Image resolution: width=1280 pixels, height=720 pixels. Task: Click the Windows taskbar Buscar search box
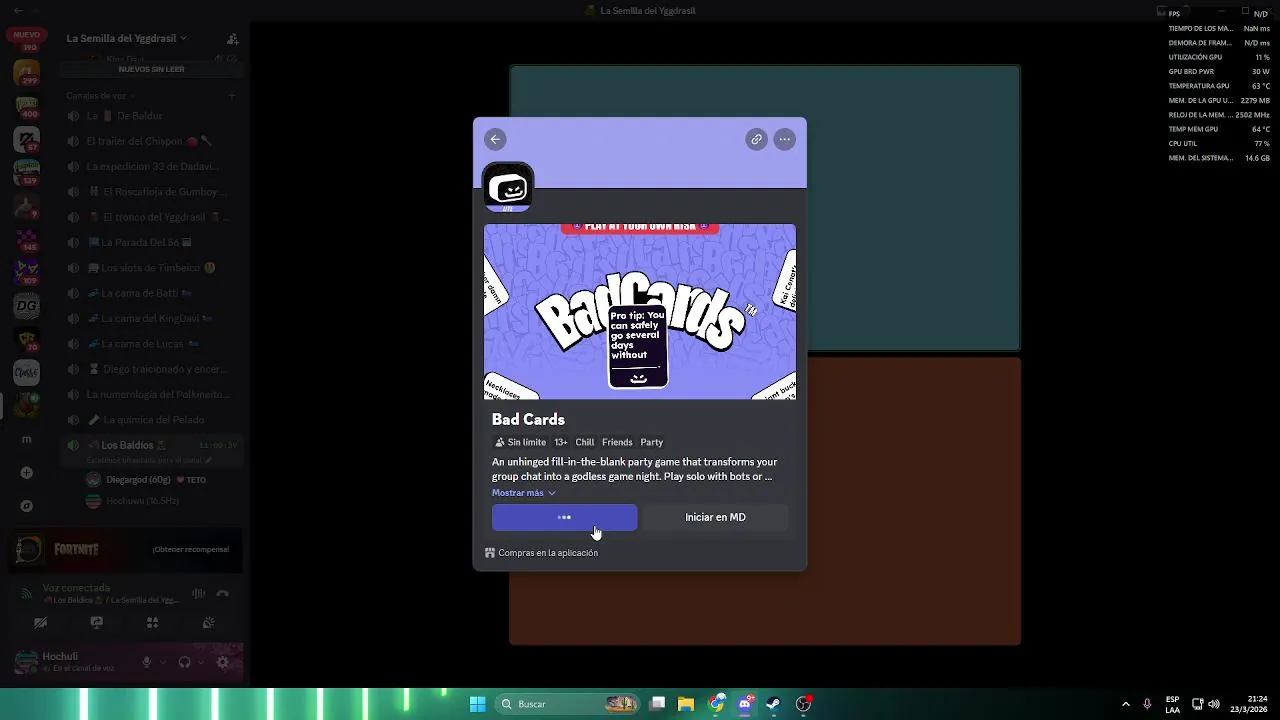tap(568, 704)
